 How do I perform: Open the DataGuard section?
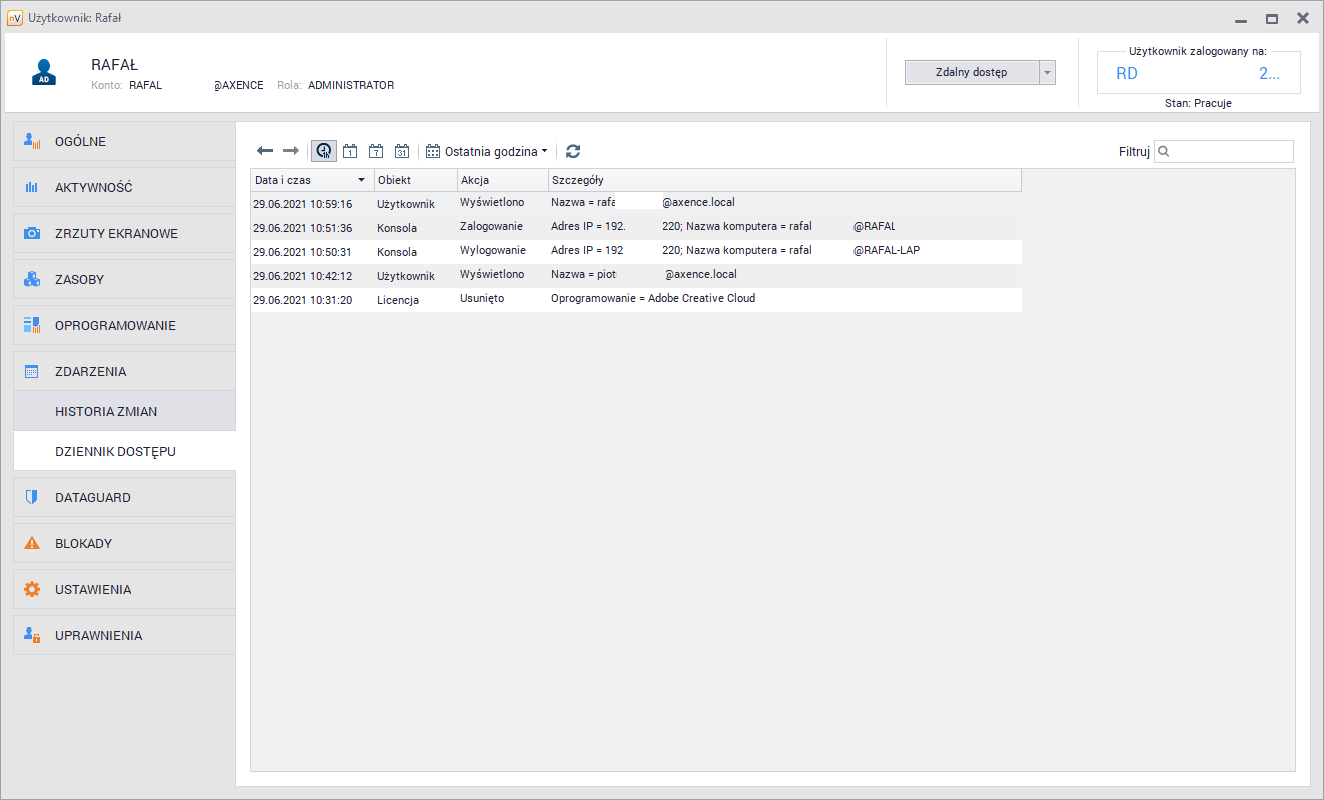[x=93, y=497]
